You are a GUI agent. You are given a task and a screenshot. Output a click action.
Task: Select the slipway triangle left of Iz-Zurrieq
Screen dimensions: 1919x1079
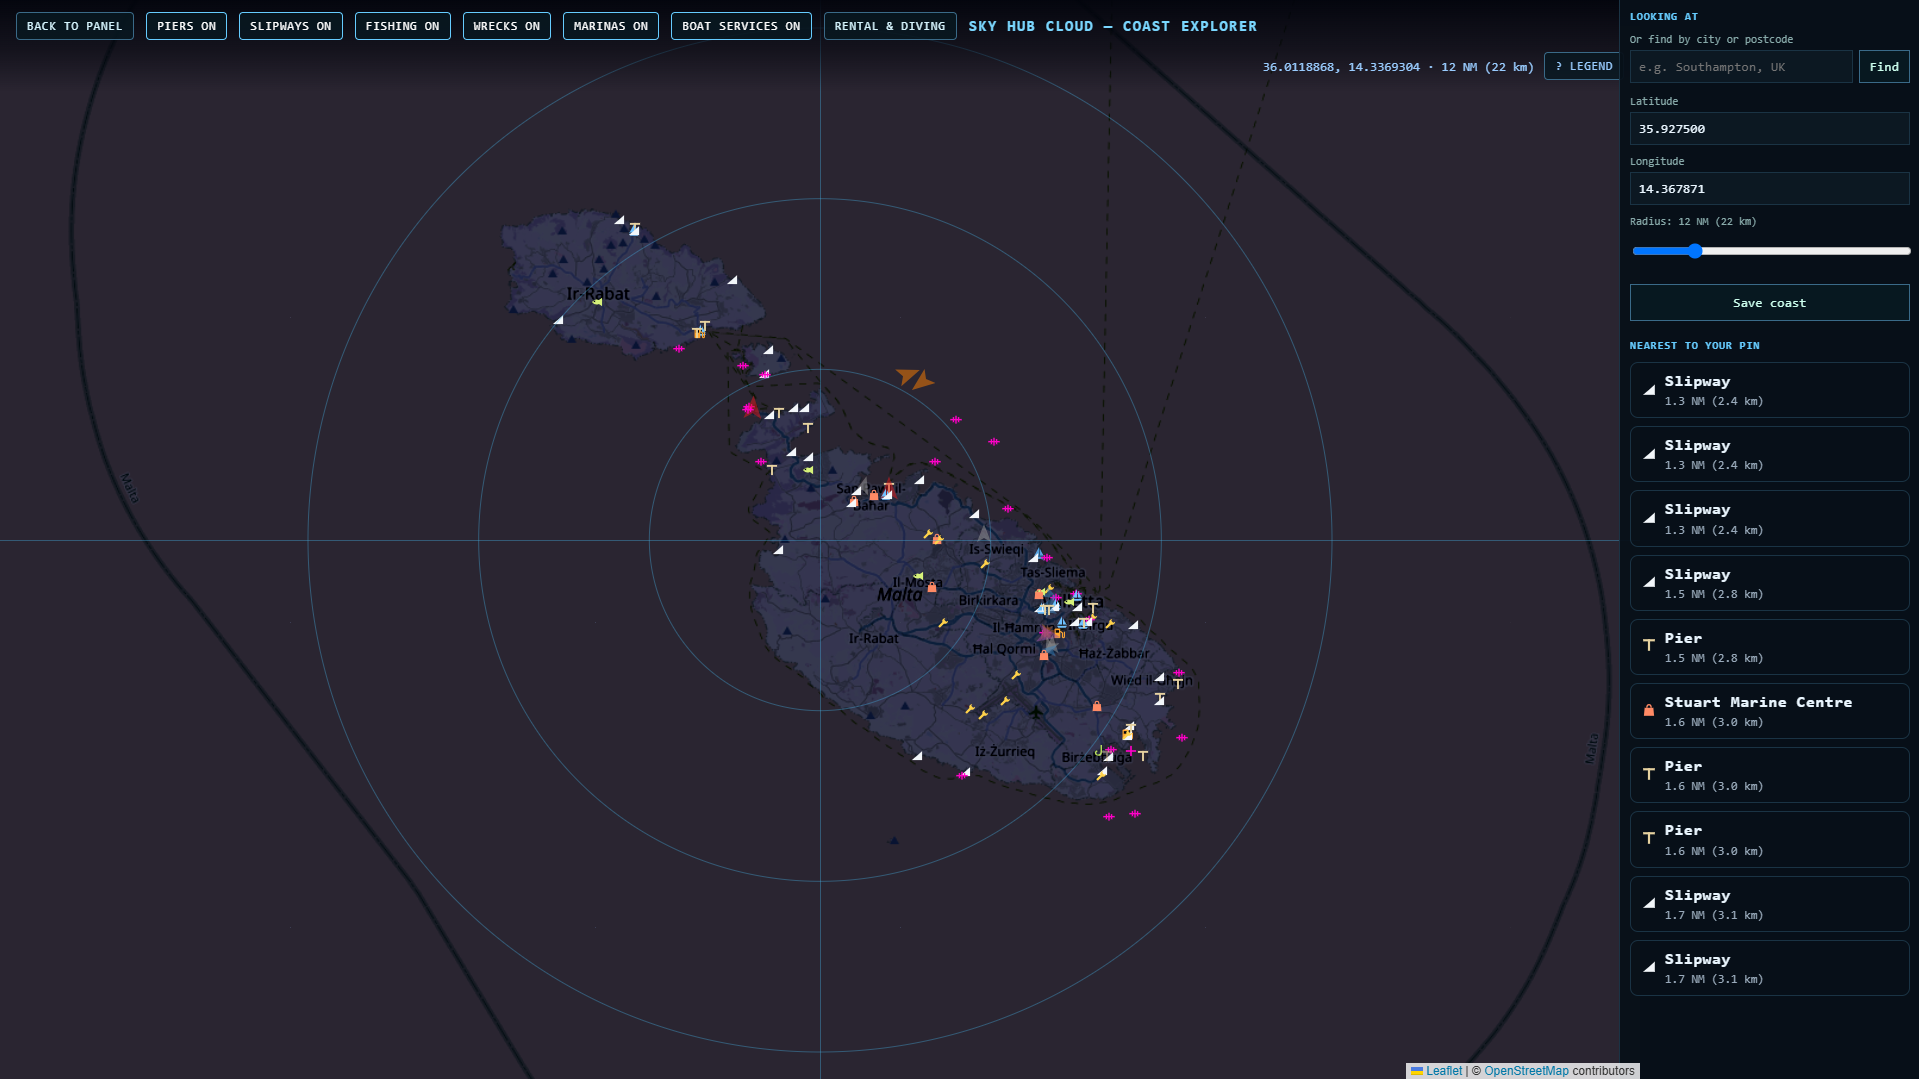[917, 755]
